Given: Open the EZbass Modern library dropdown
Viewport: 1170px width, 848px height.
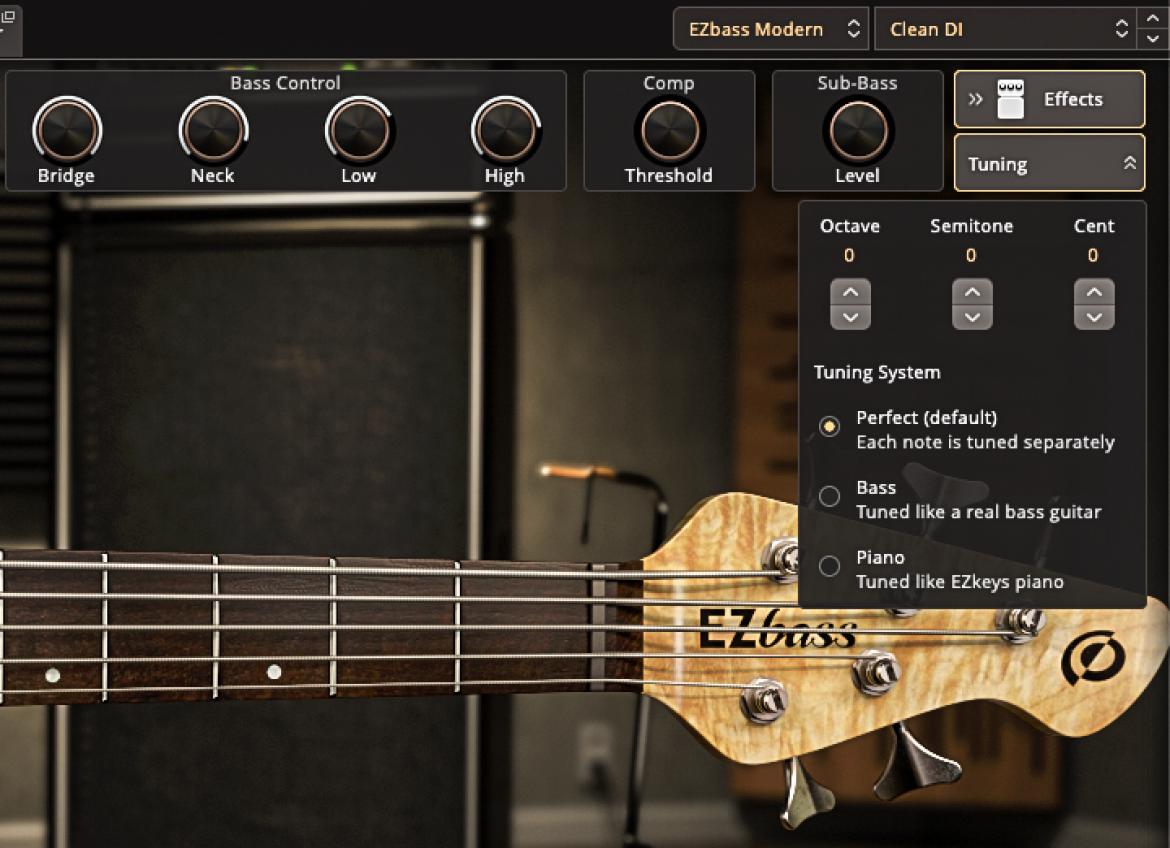Looking at the screenshot, I should (x=771, y=29).
